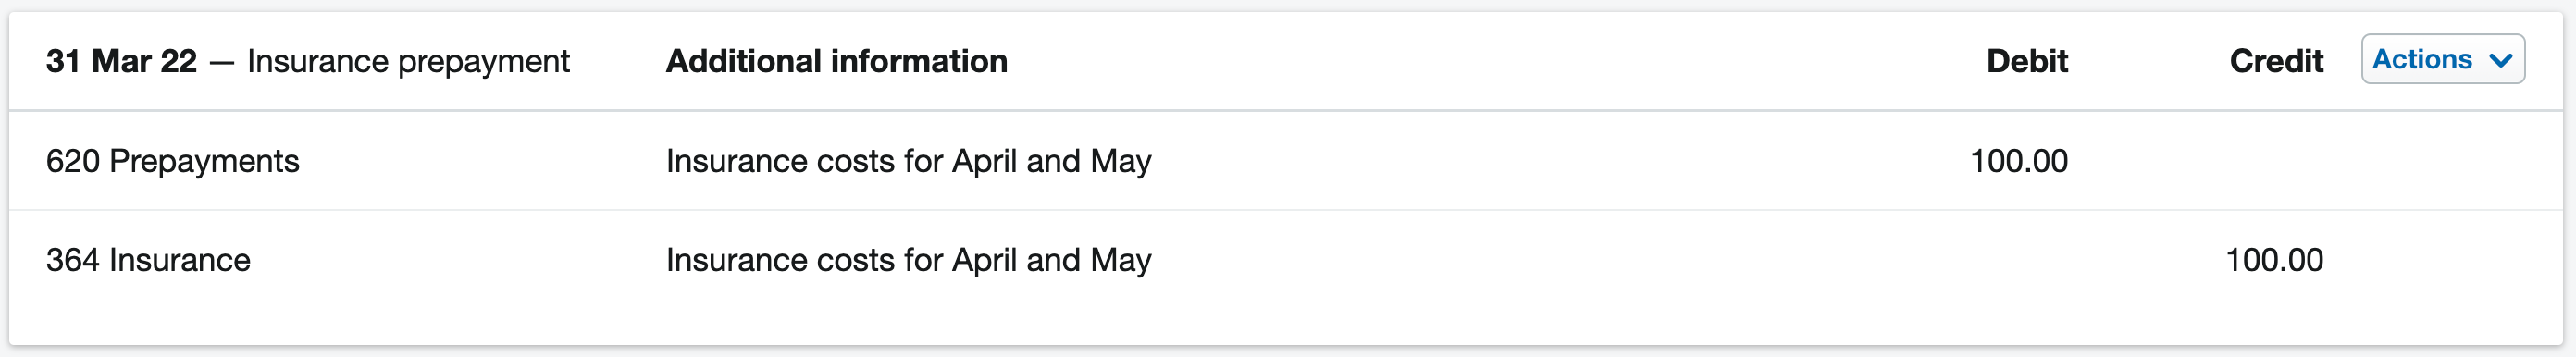Click the 100.00 credit amount for Insurance

[2274, 260]
